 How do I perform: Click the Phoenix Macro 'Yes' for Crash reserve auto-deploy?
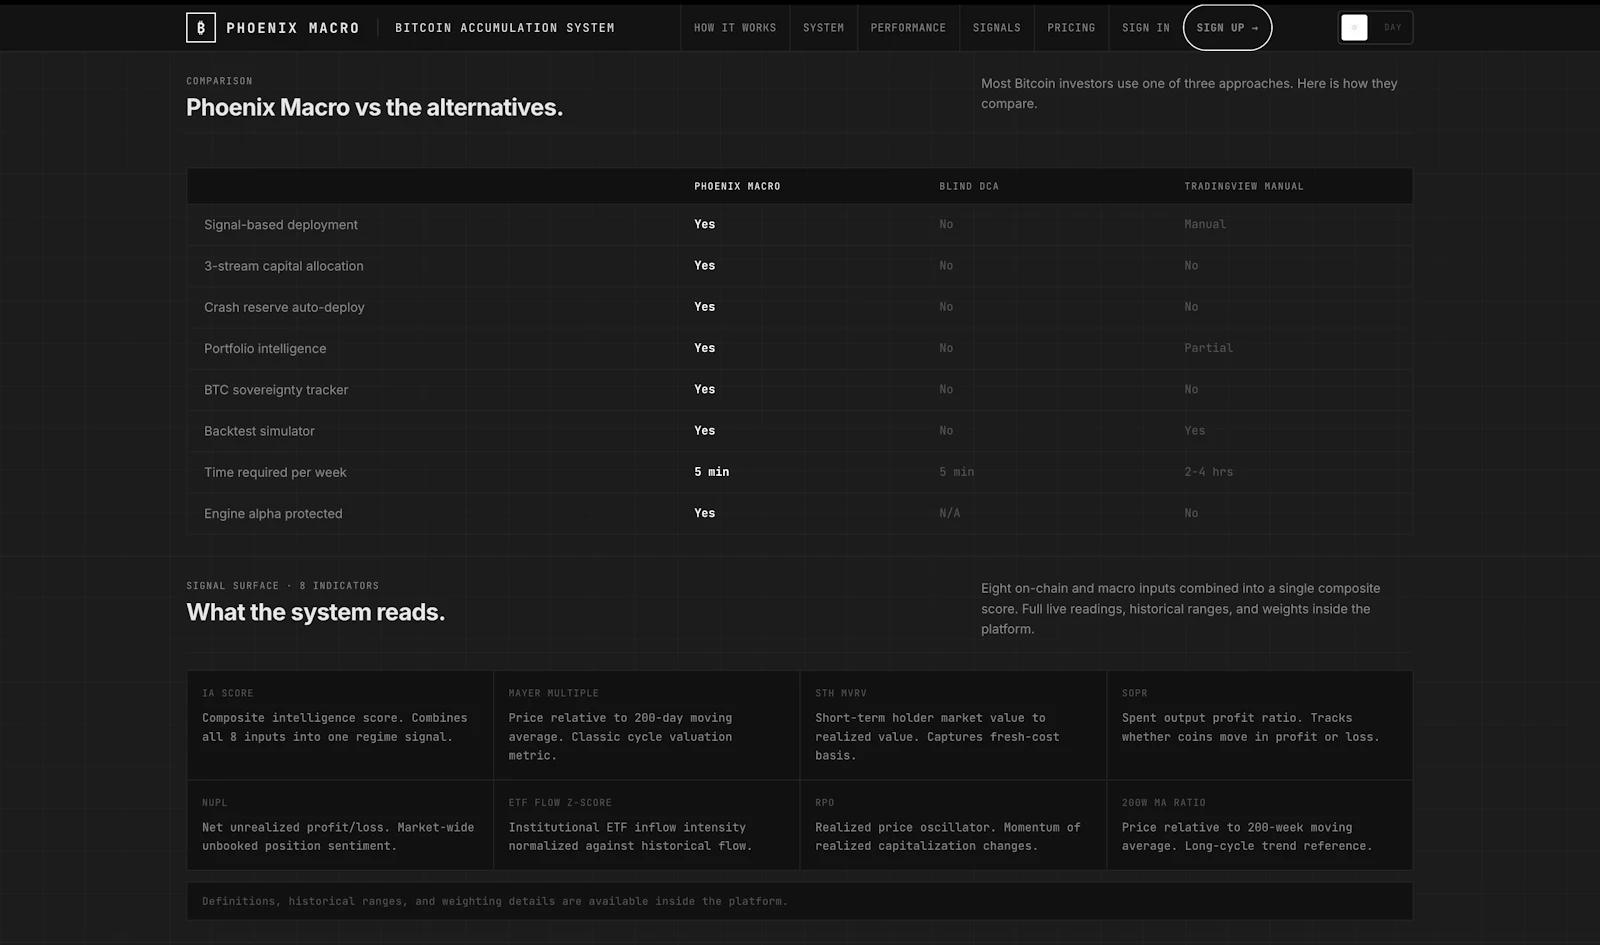click(x=704, y=307)
